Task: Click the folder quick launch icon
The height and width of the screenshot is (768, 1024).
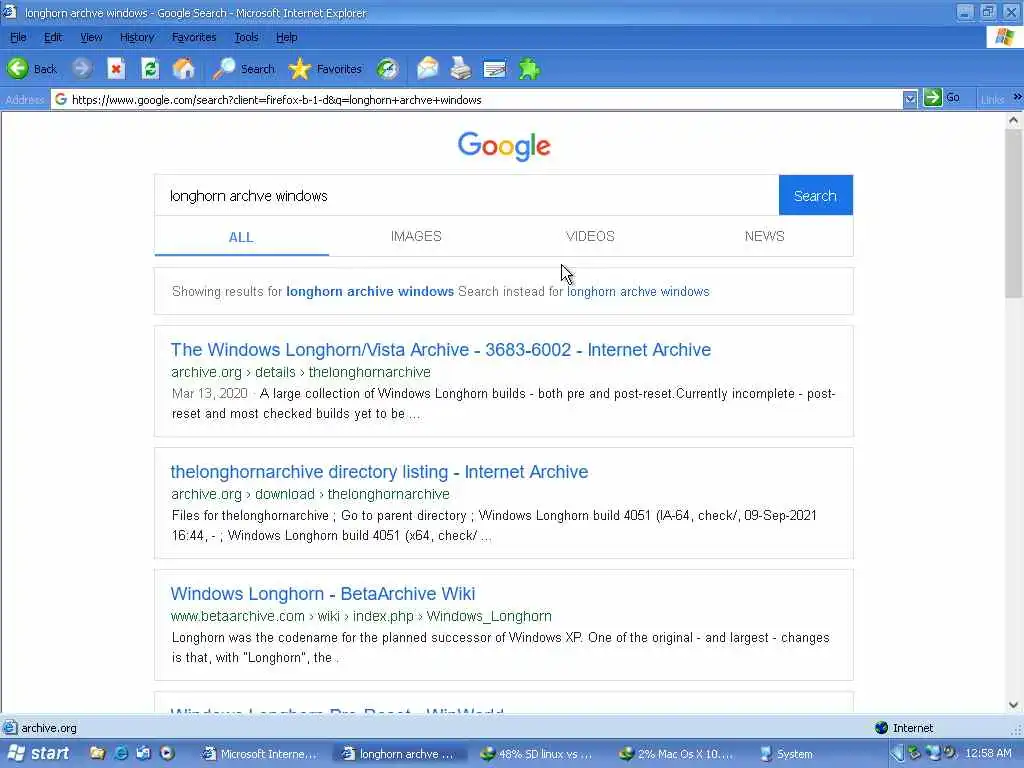Action: 97,753
